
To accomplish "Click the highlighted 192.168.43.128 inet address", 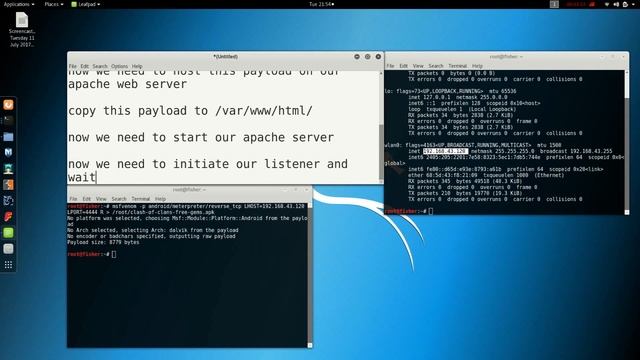I will pos(445,151).
